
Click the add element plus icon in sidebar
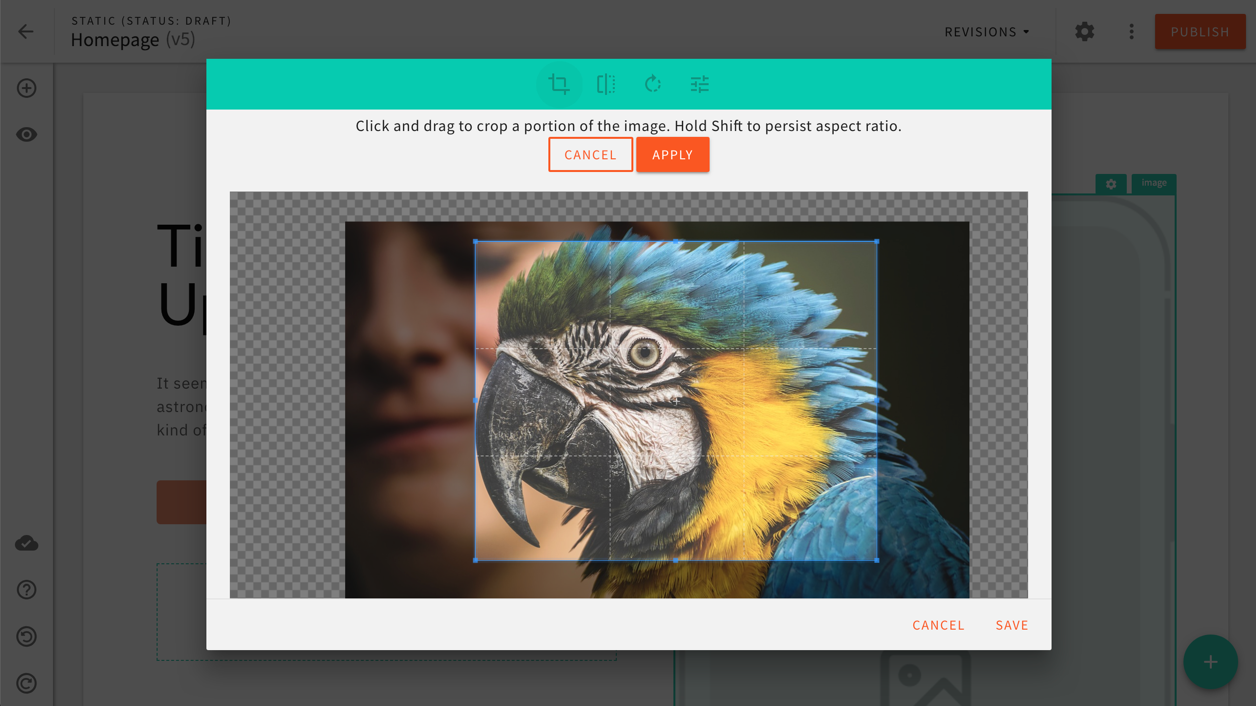pyautogui.click(x=27, y=88)
